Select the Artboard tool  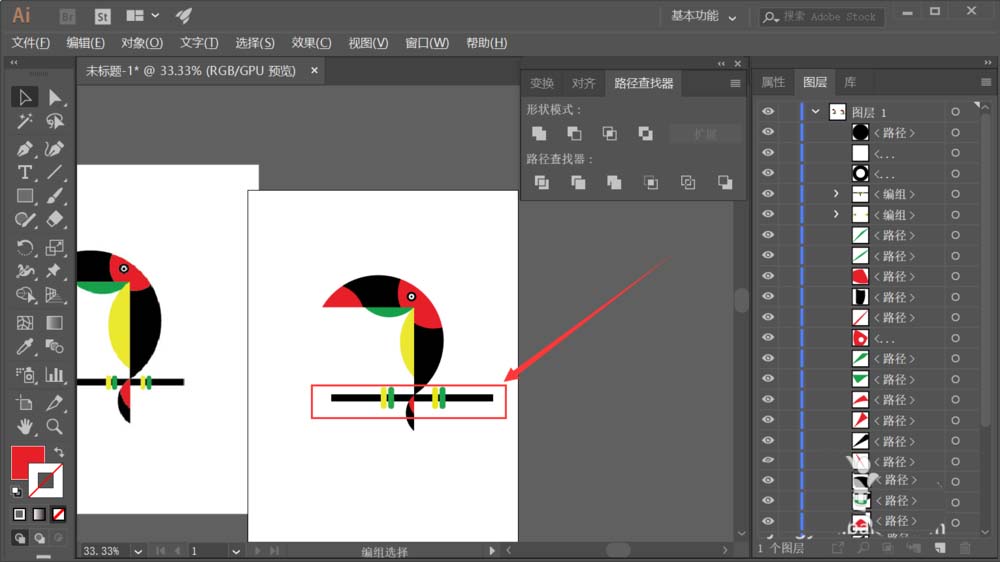point(24,403)
